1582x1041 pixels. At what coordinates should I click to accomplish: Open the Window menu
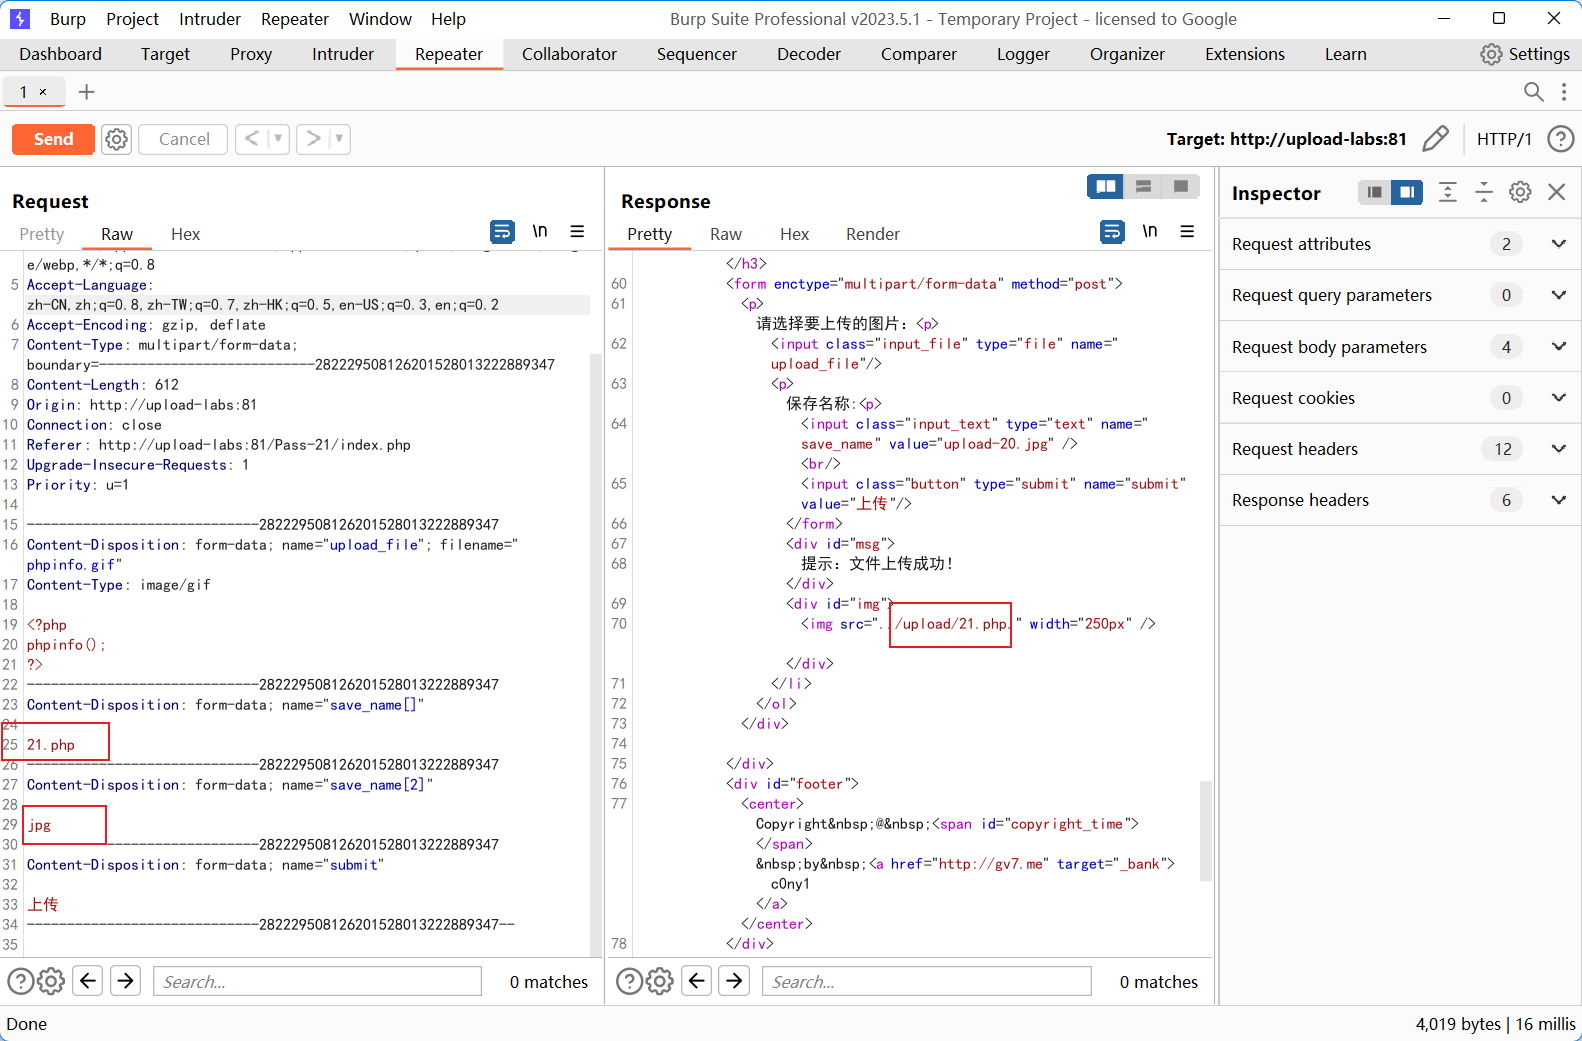coord(380,19)
